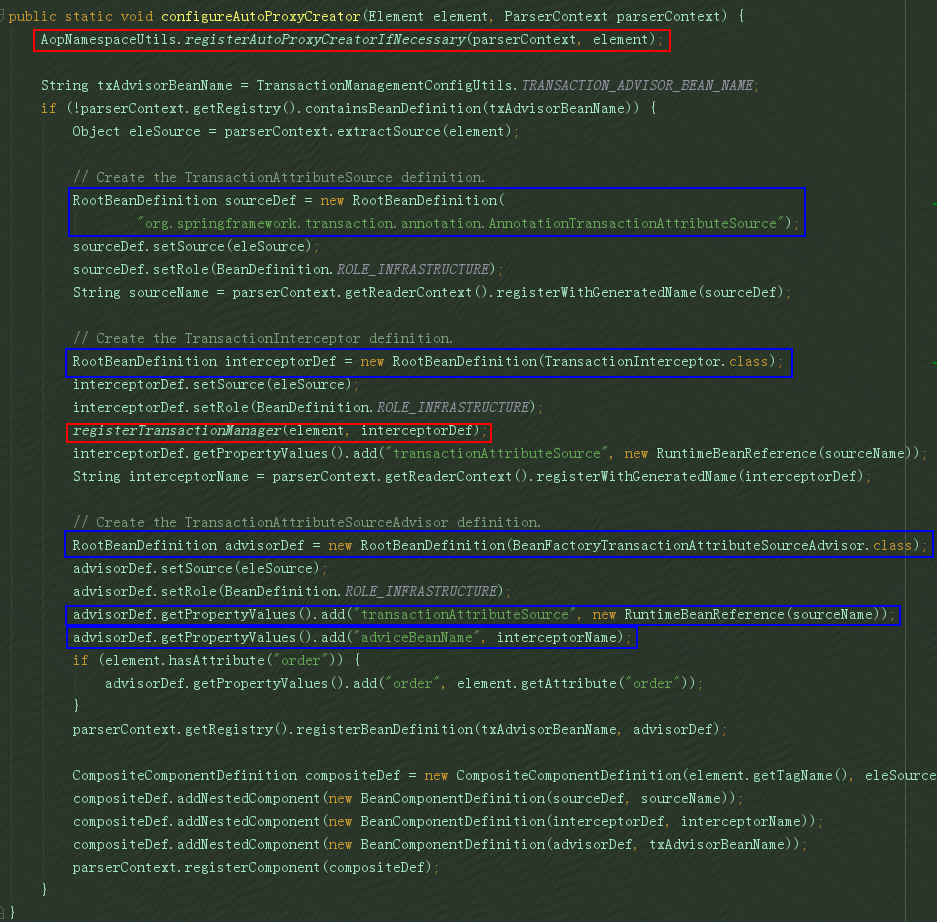Click the TransactionInterceptor.class argument
This screenshot has height=922, width=937.
pos(656,362)
